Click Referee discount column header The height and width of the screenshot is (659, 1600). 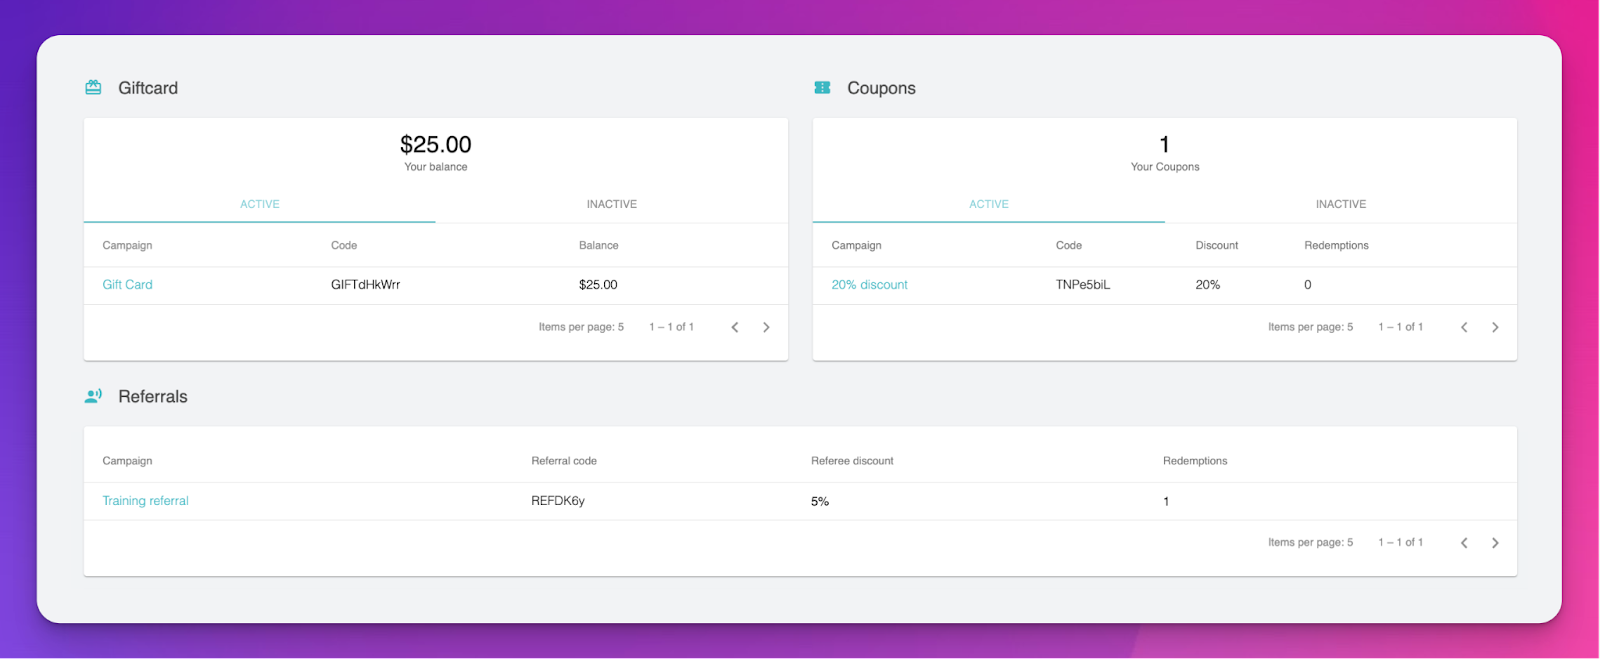[x=852, y=461]
